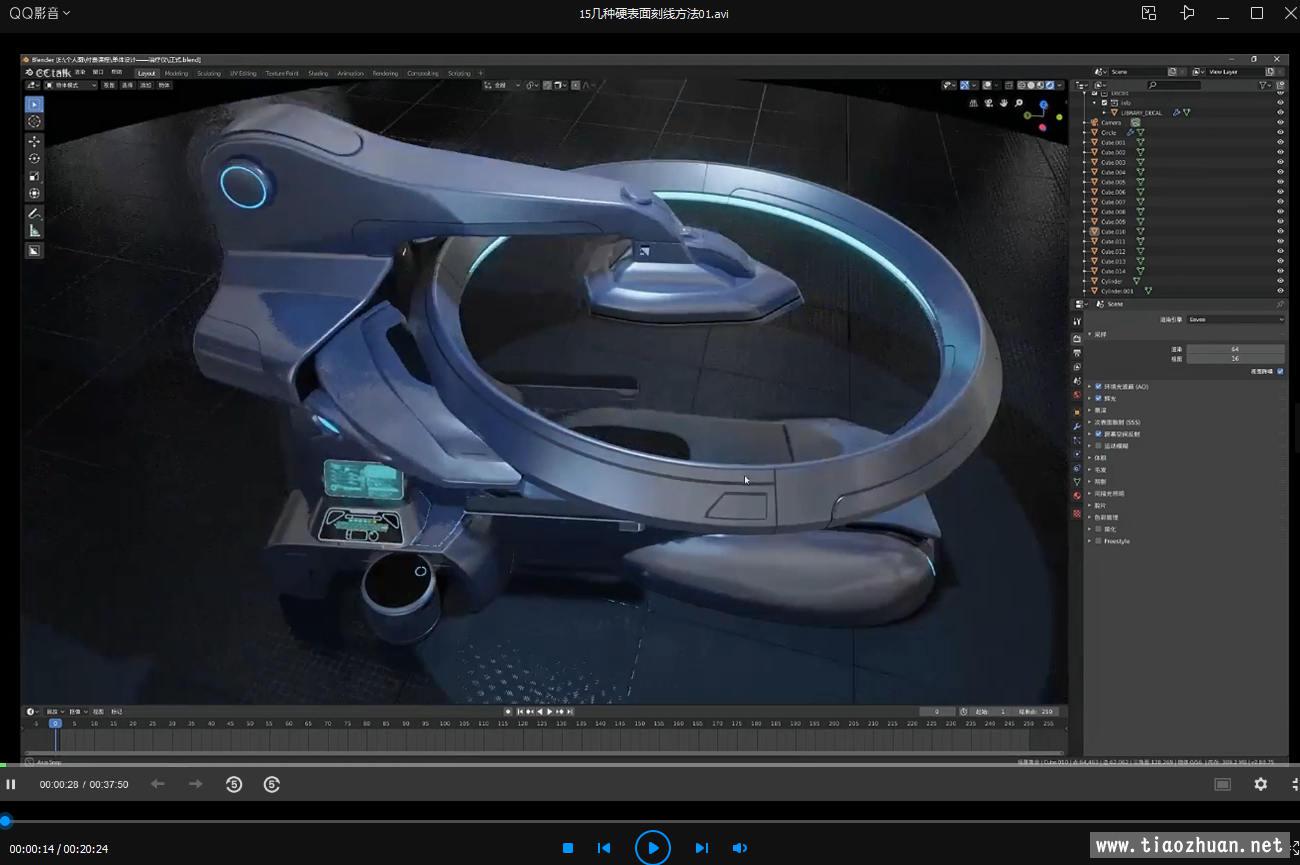
Task: Click the viewport samples field showing 16
Action: pos(1235,358)
